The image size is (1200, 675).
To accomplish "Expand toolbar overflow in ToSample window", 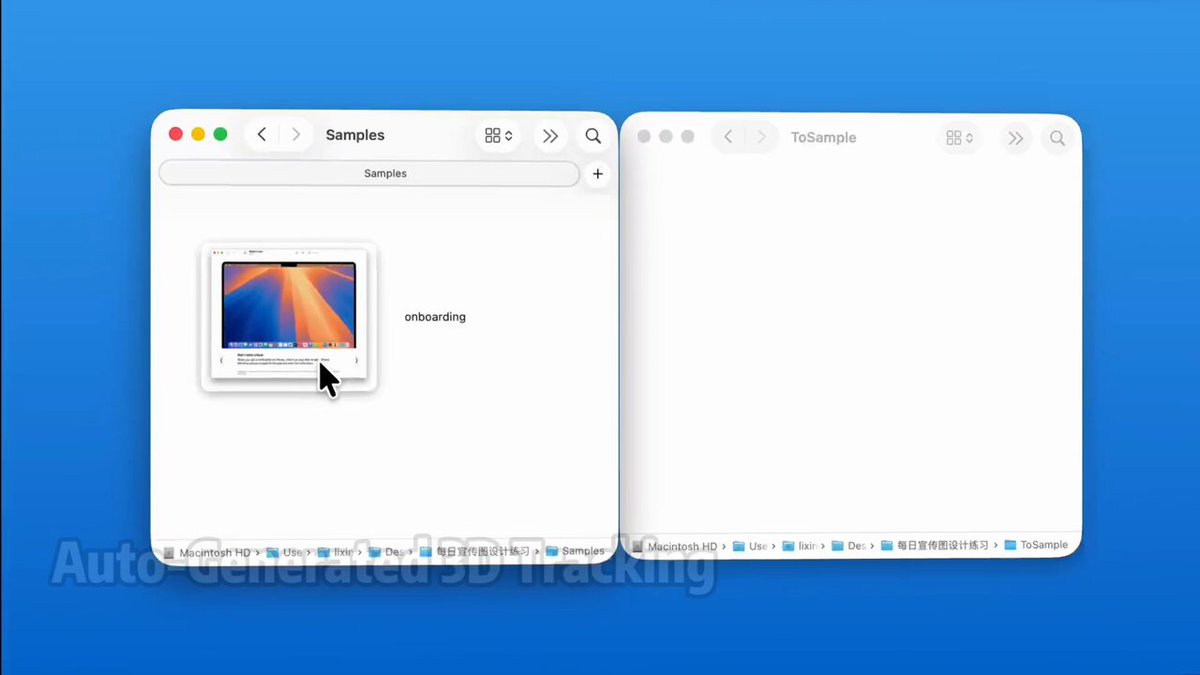I will (x=1015, y=139).
